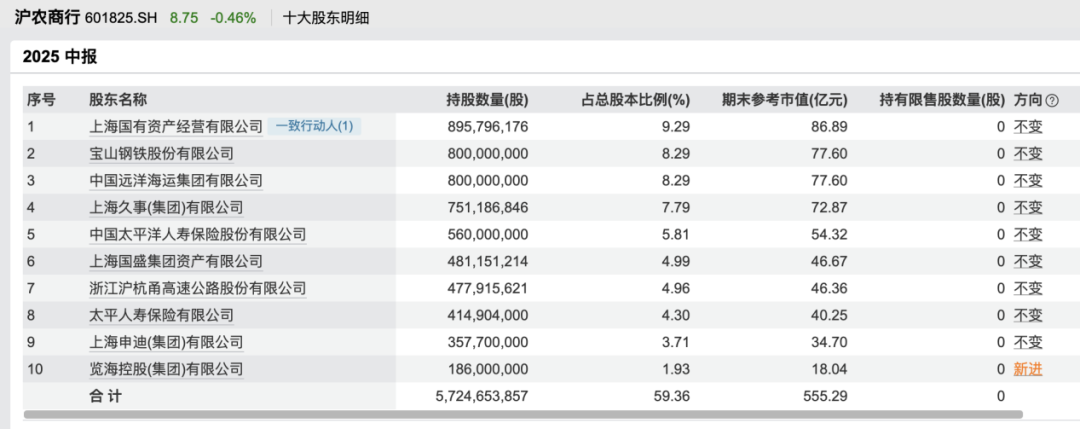The height and width of the screenshot is (429, 1080).
Task: Open shareholder 上海国有资产经营有限公司 link
Action: point(176,127)
